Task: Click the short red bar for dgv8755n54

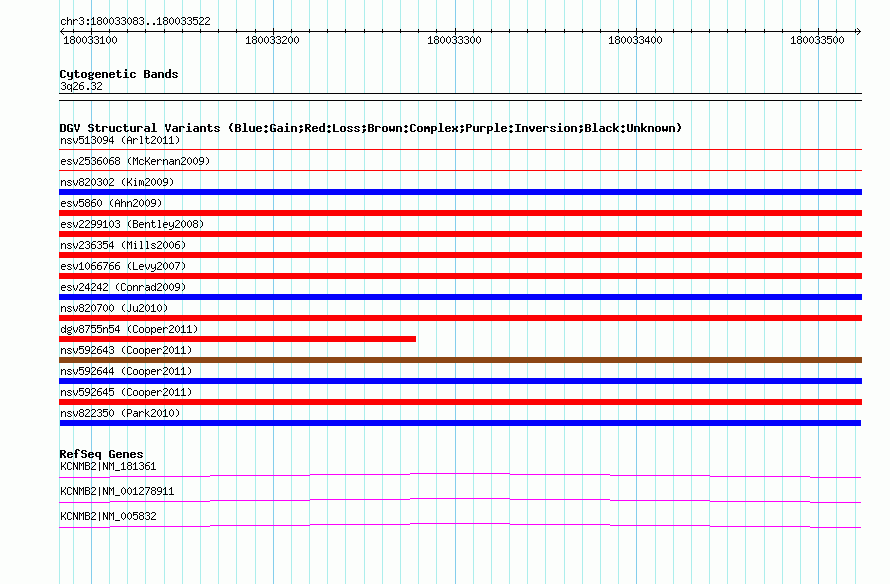Action: (237, 339)
